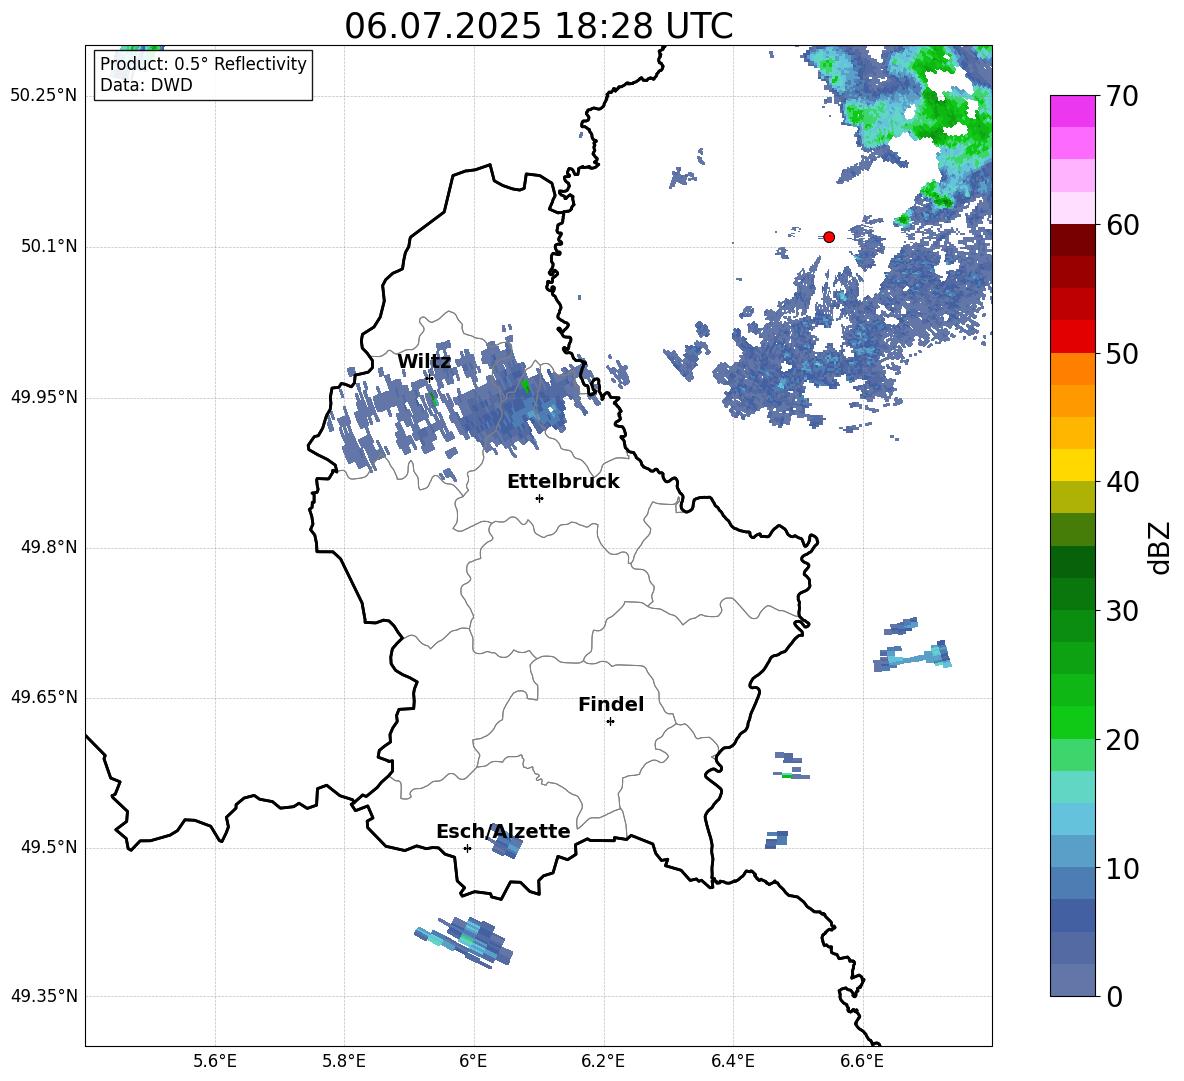Select the Esch/Alzette city label
Screen dimensions: 1184x1081
click(x=503, y=831)
